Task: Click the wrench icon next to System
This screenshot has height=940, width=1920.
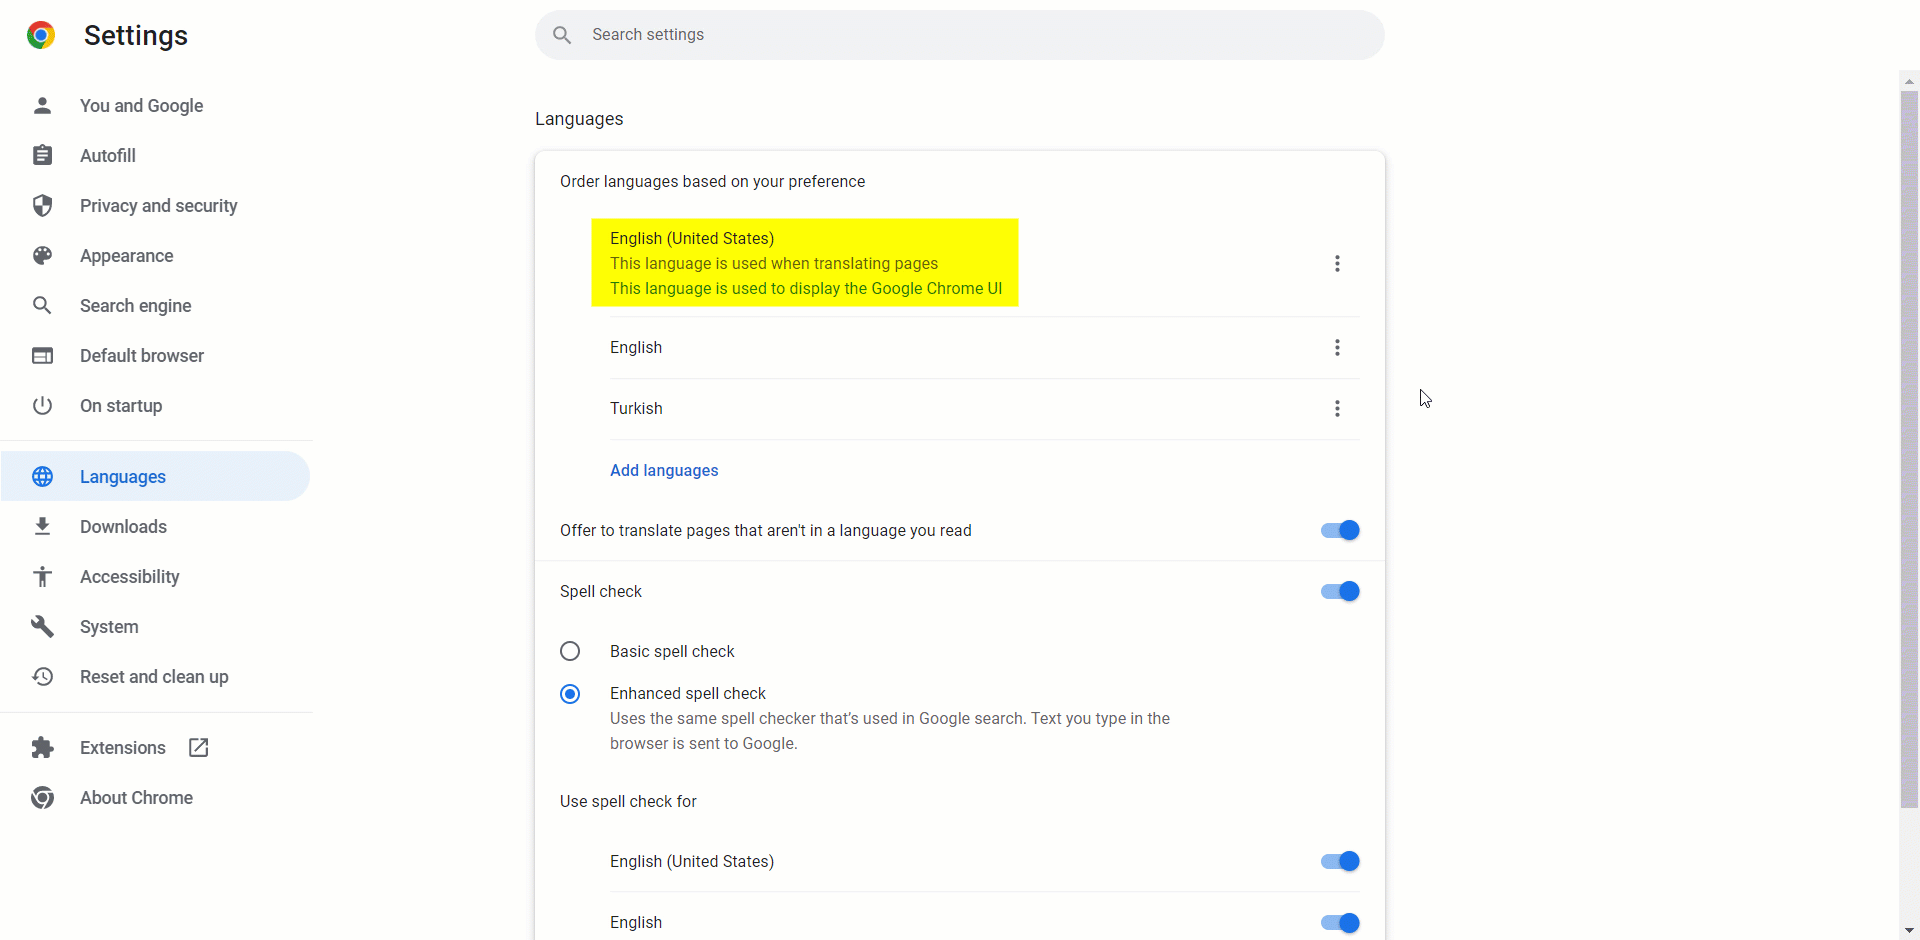Action: pyautogui.click(x=42, y=626)
